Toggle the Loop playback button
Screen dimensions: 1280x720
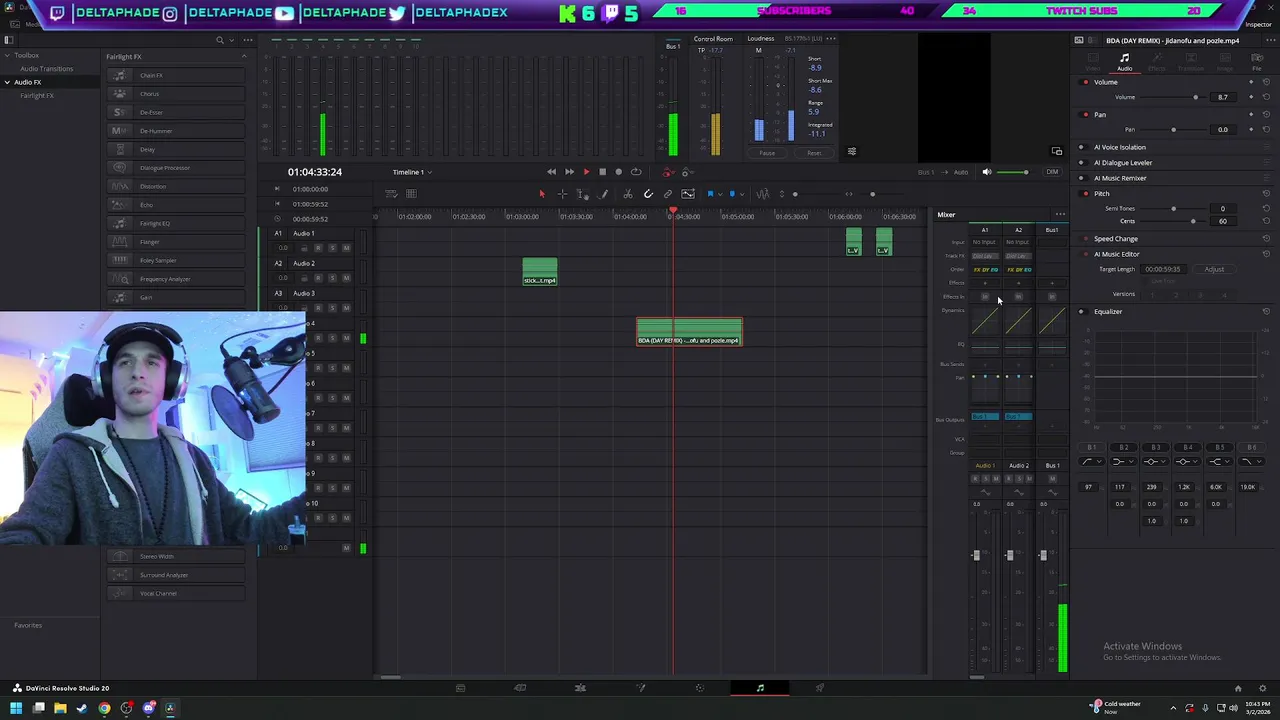(636, 172)
